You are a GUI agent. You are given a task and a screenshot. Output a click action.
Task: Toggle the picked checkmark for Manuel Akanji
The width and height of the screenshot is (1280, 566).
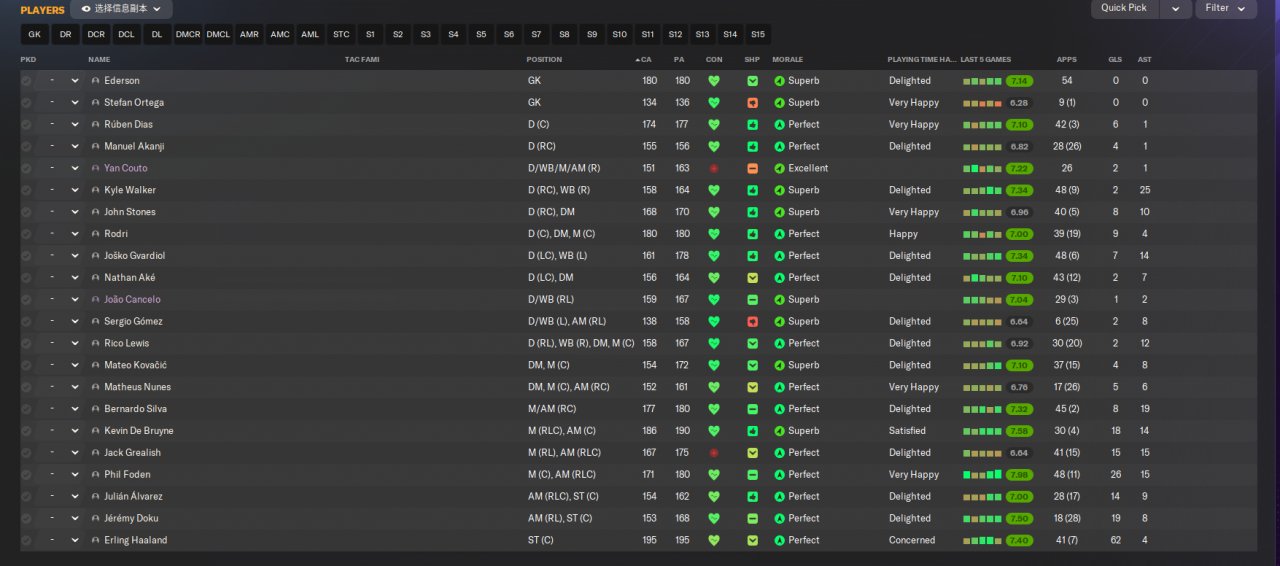click(x=26, y=147)
